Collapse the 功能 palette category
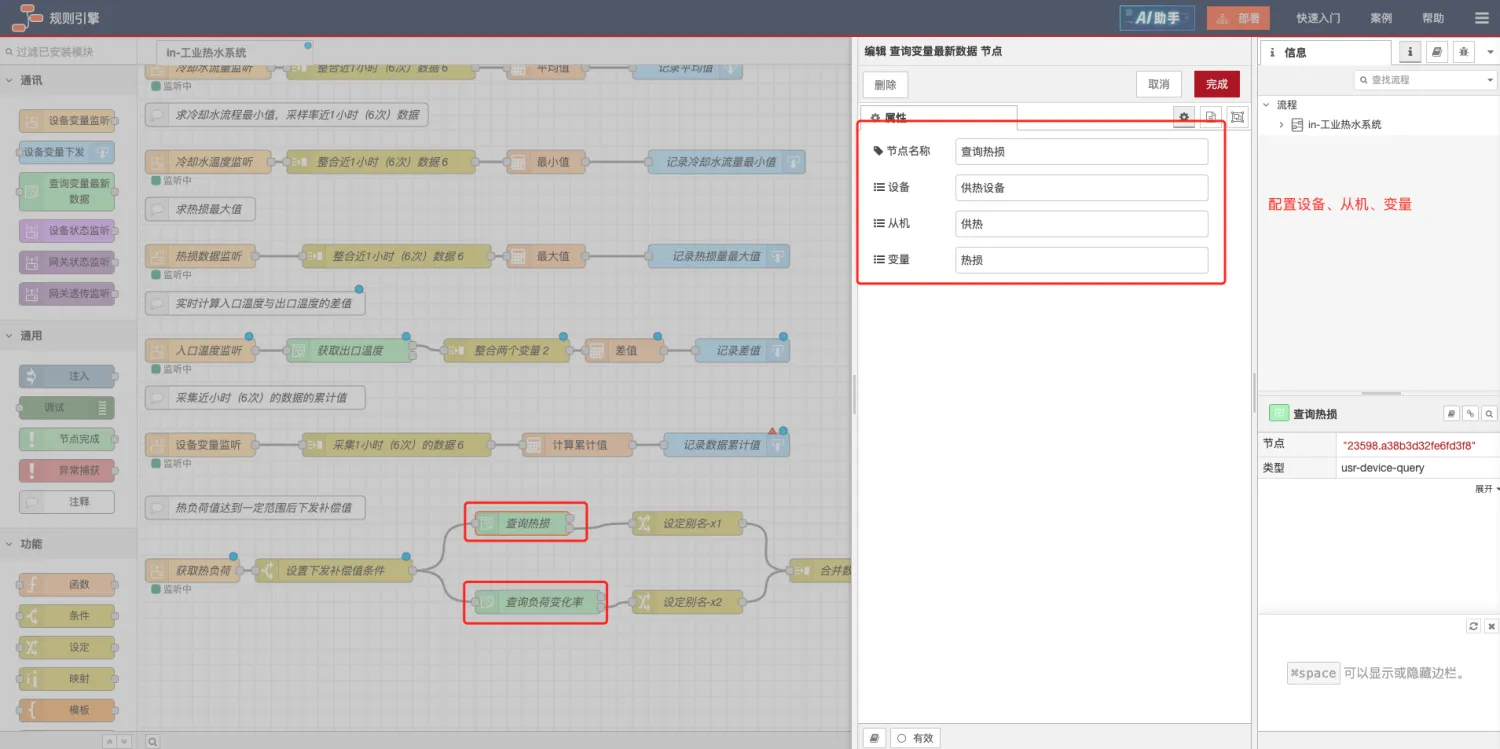 pyautogui.click(x=68, y=544)
